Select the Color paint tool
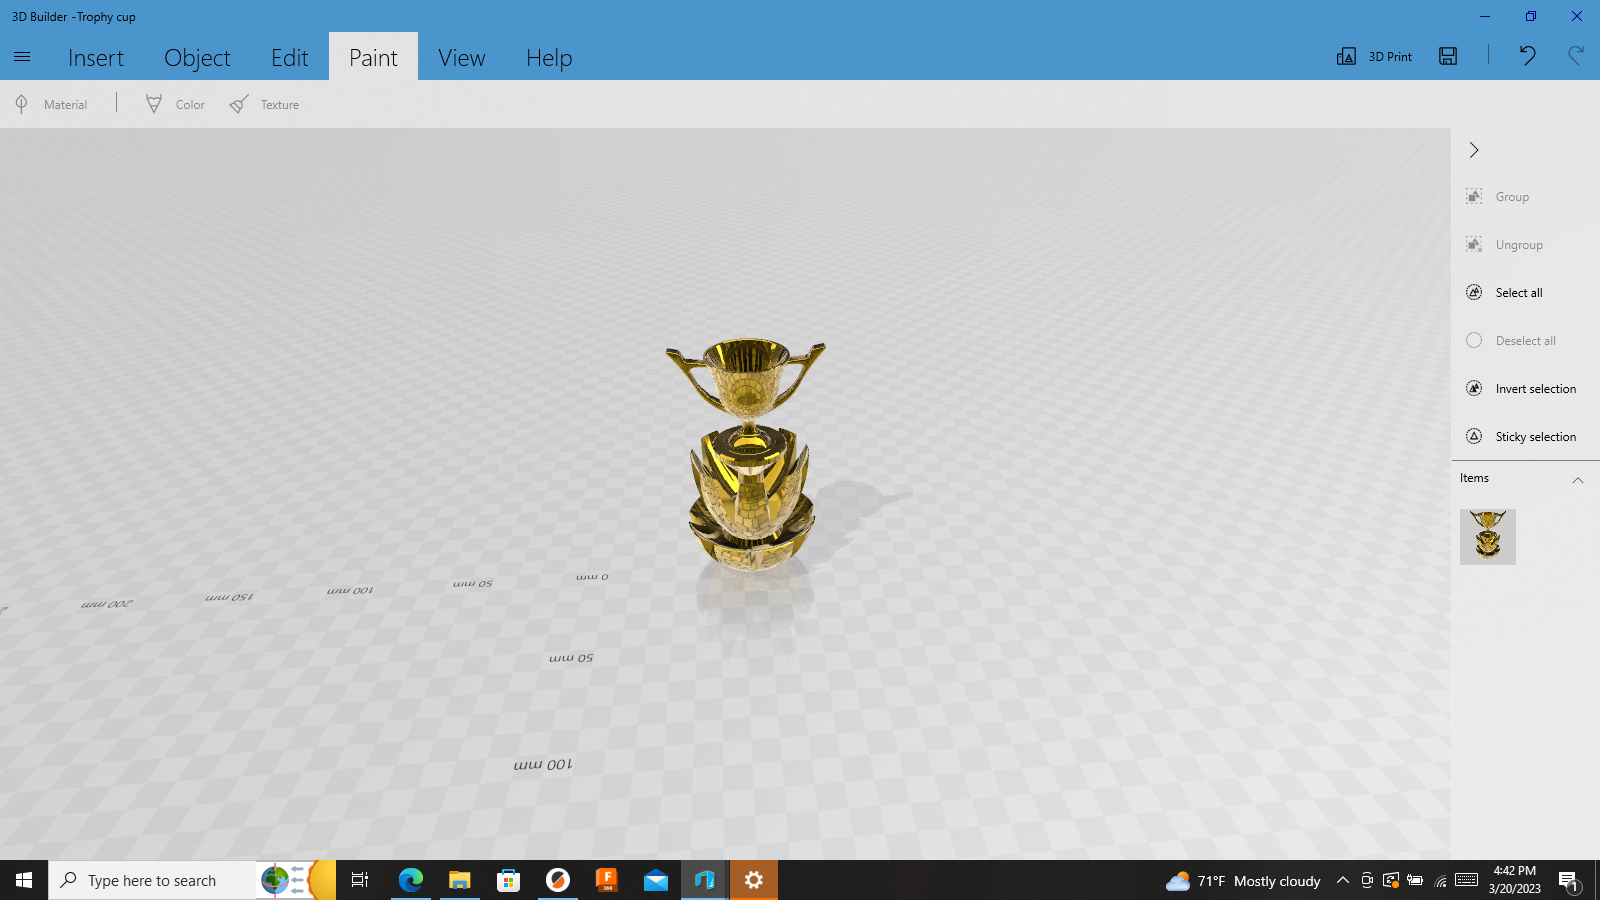This screenshot has width=1600, height=900. [x=174, y=104]
